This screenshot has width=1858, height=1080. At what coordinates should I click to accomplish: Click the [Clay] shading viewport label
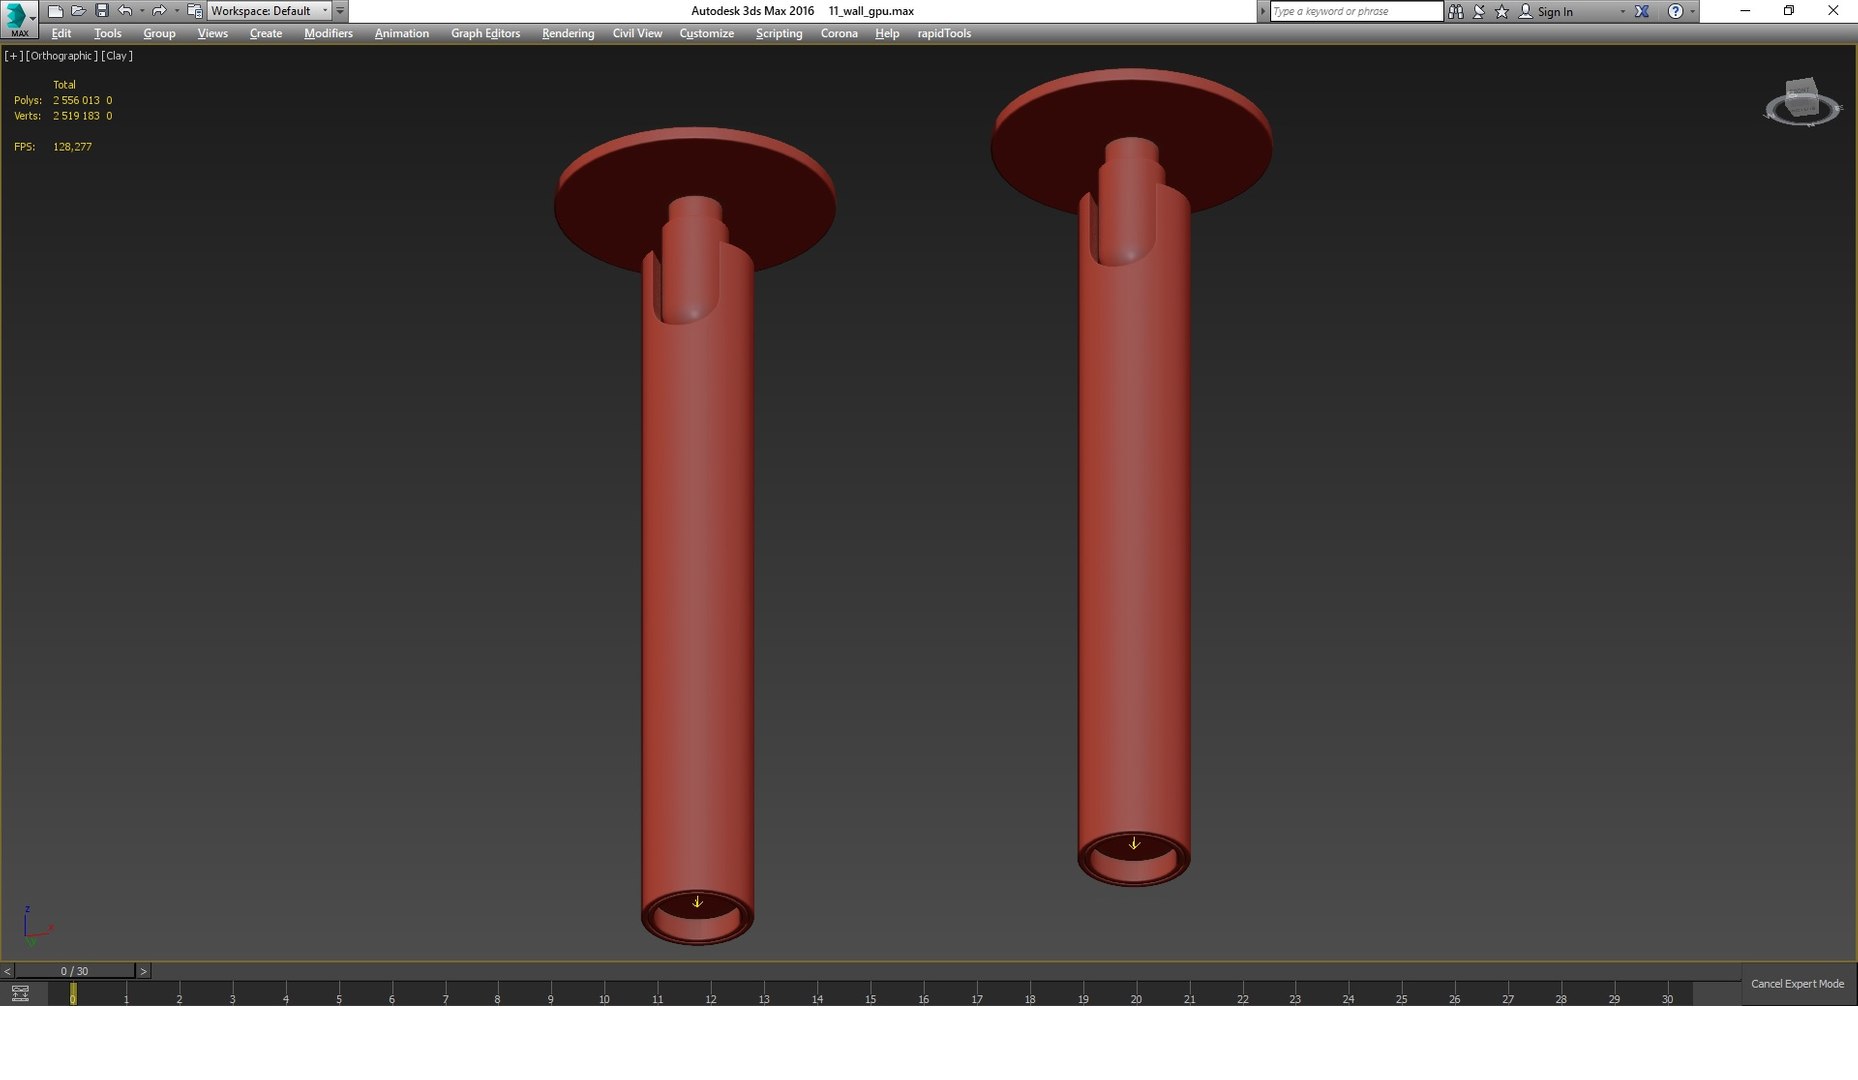[x=117, y=56]
